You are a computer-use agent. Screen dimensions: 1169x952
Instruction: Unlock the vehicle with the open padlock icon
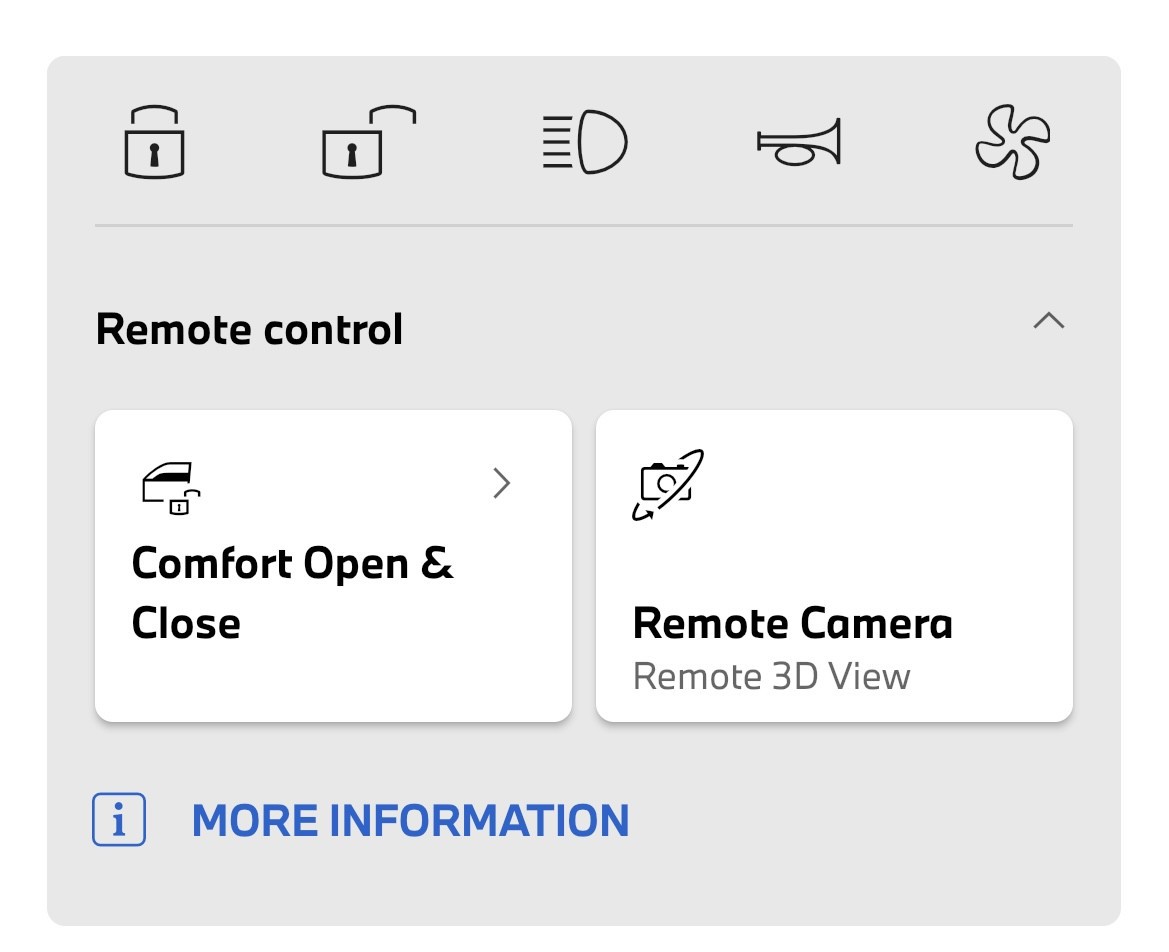pos(368,142)
